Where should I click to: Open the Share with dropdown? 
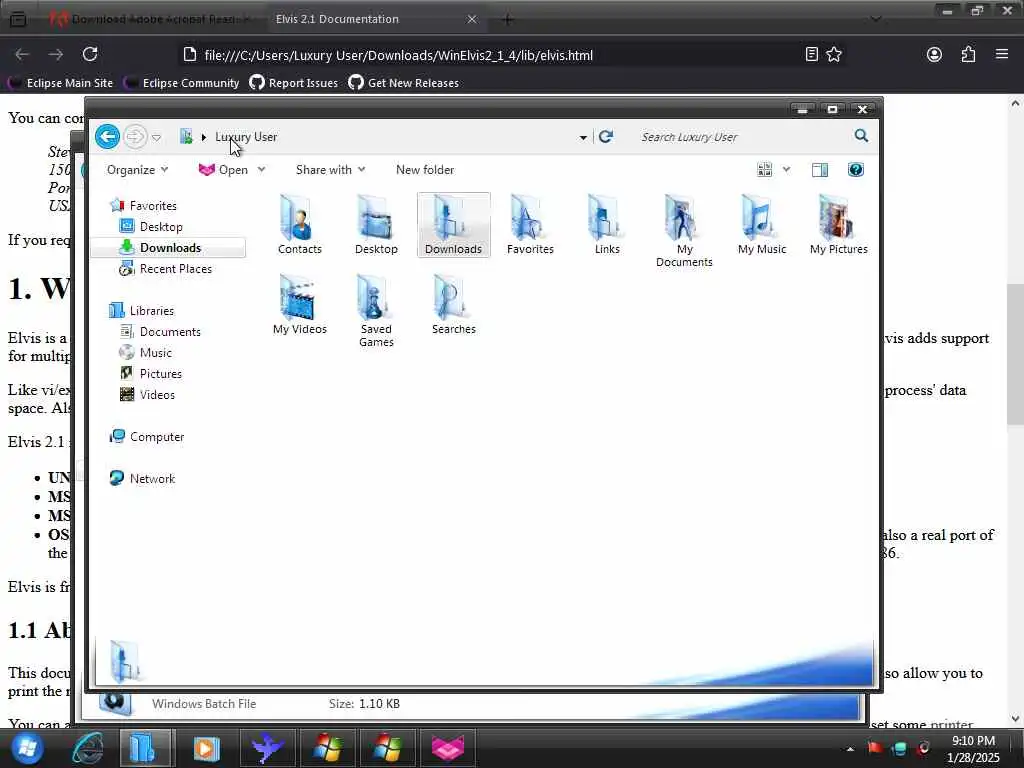point(330,170)
